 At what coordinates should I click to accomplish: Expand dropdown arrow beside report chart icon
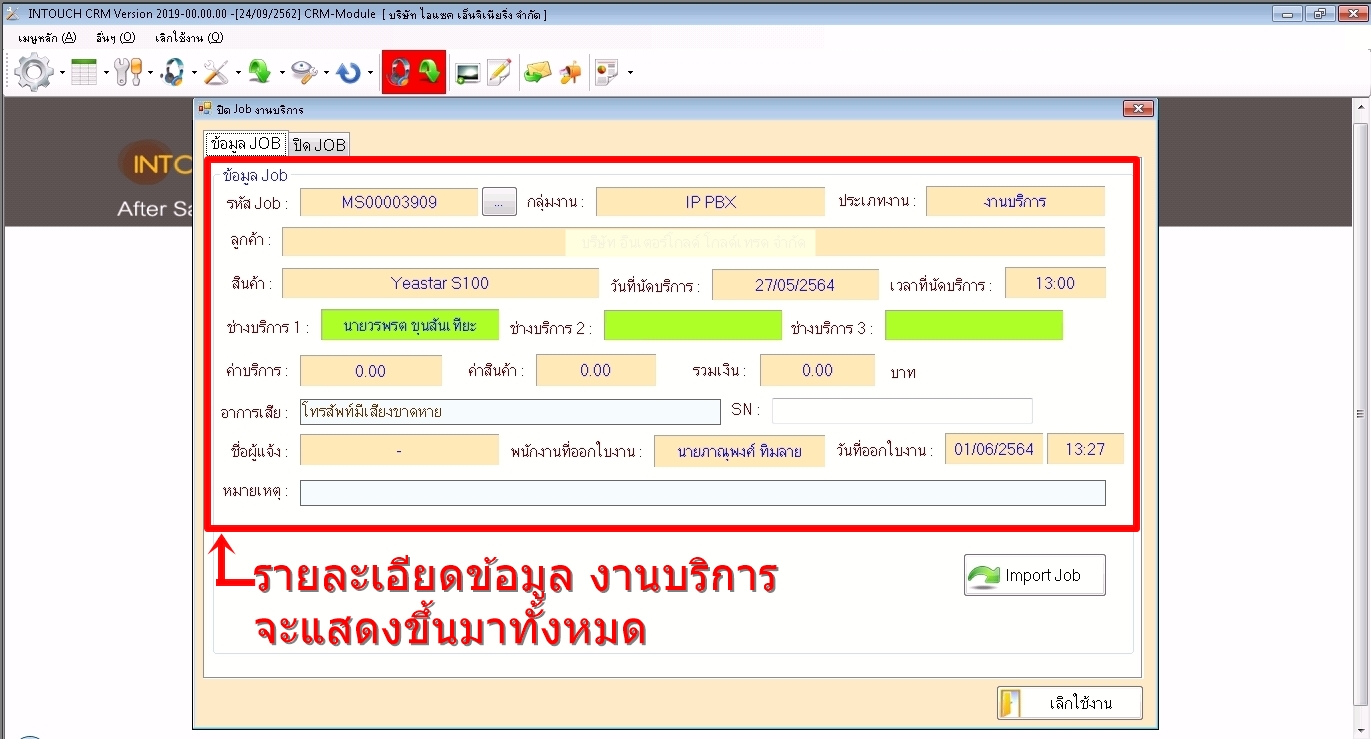tap(630, 74)
